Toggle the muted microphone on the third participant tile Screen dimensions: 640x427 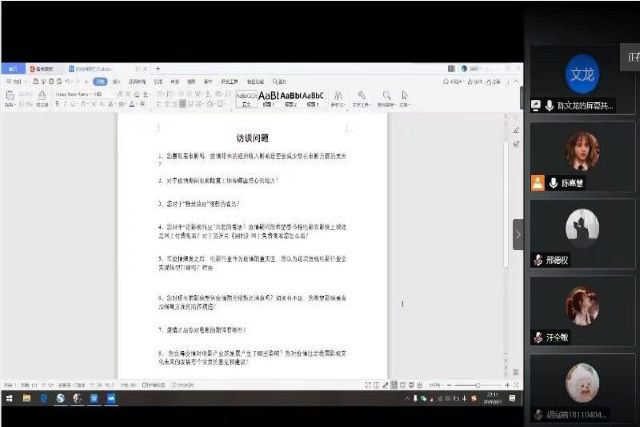[538, 260]
